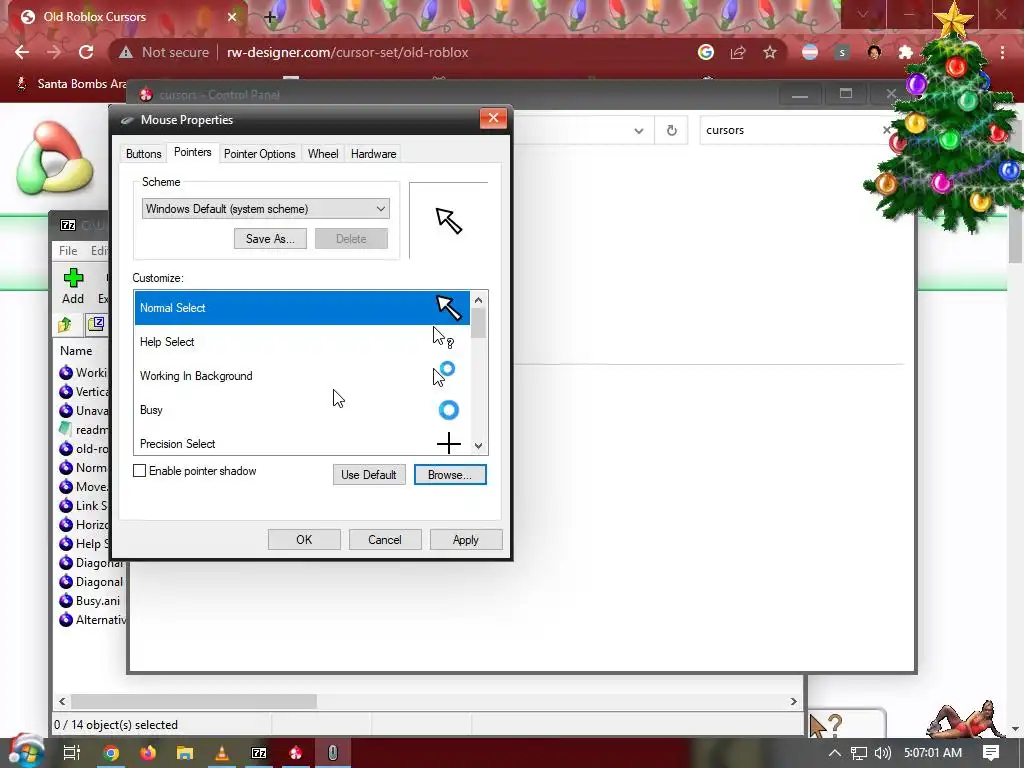Click the pointer list scrollbar thumb
Screen dimensions: 1024x768
pos(478,323)
